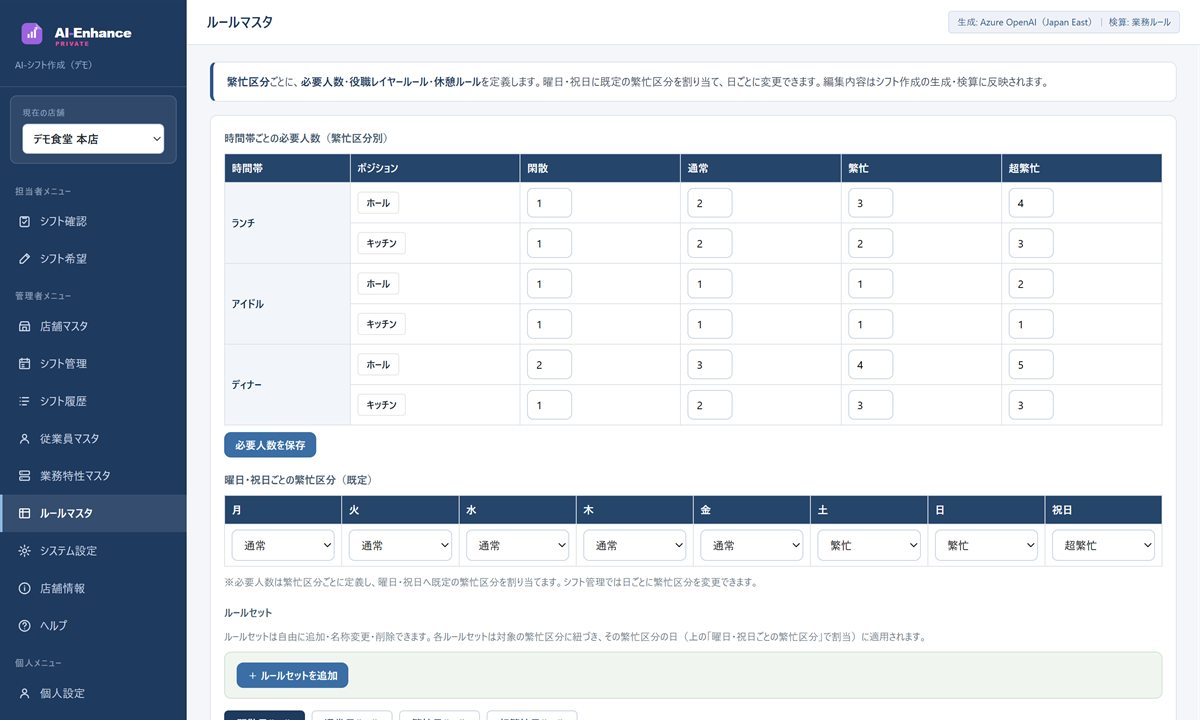Click the ルールマスタ page title

pyautogui.click(x=239, y=22)
